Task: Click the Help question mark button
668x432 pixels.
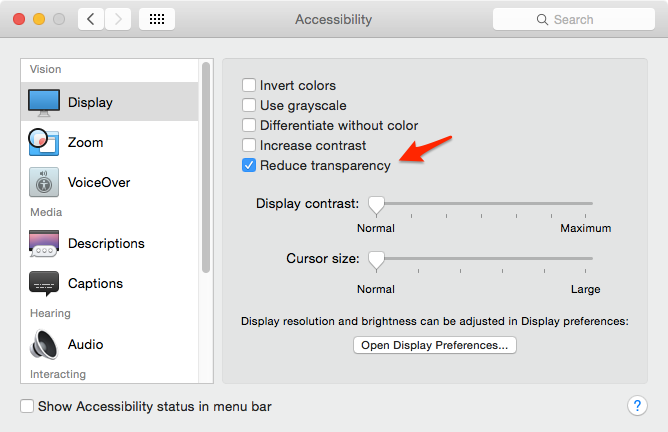Action: pos(638,406)
